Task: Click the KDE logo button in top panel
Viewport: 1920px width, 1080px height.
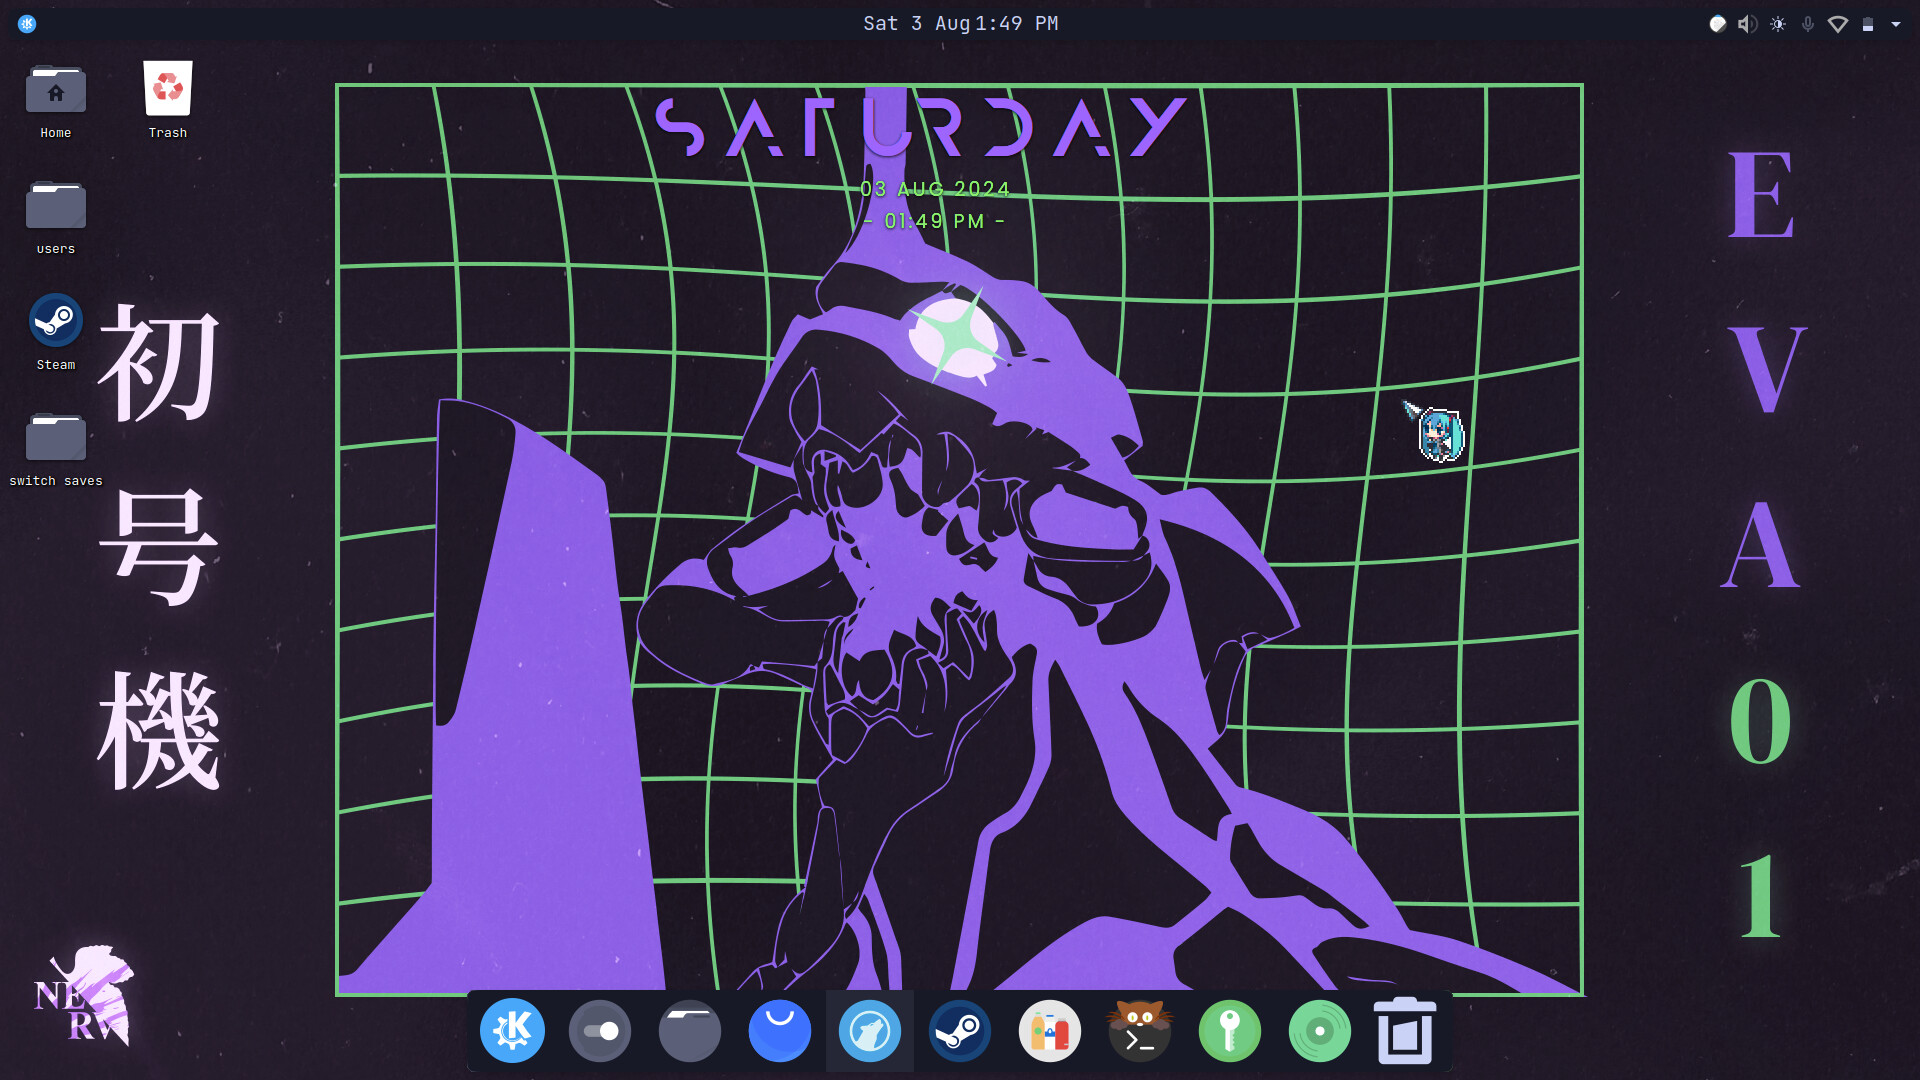Action: [x=27, y=24]
